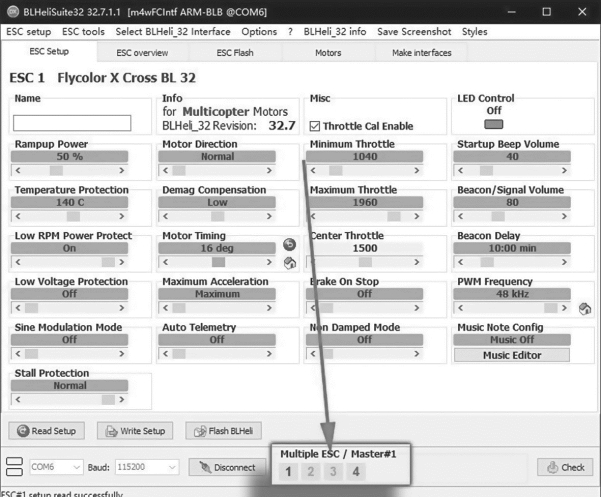Increase Low Voltage Protection with right arrow
The height and width of the screenshot is (497, 601).
[x=122, y=308]
